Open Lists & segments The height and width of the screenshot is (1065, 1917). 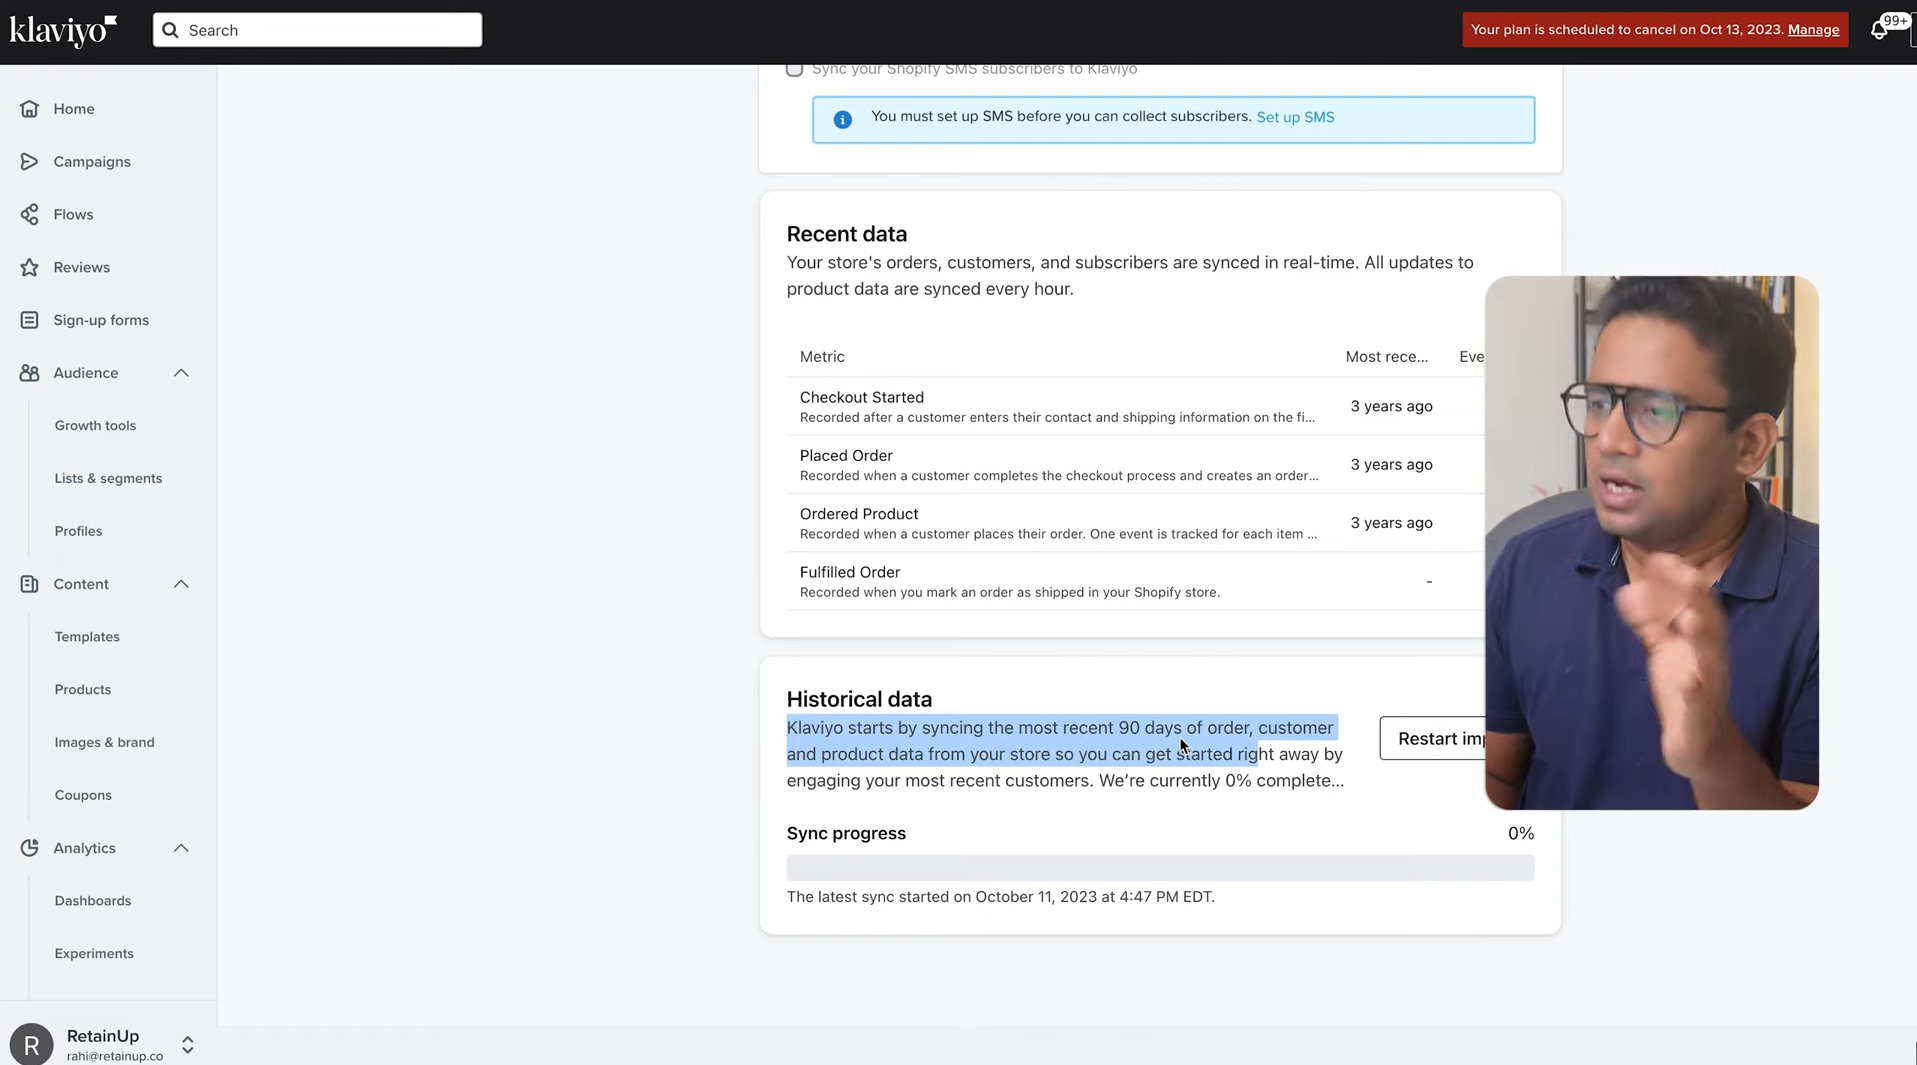point(108,478)
